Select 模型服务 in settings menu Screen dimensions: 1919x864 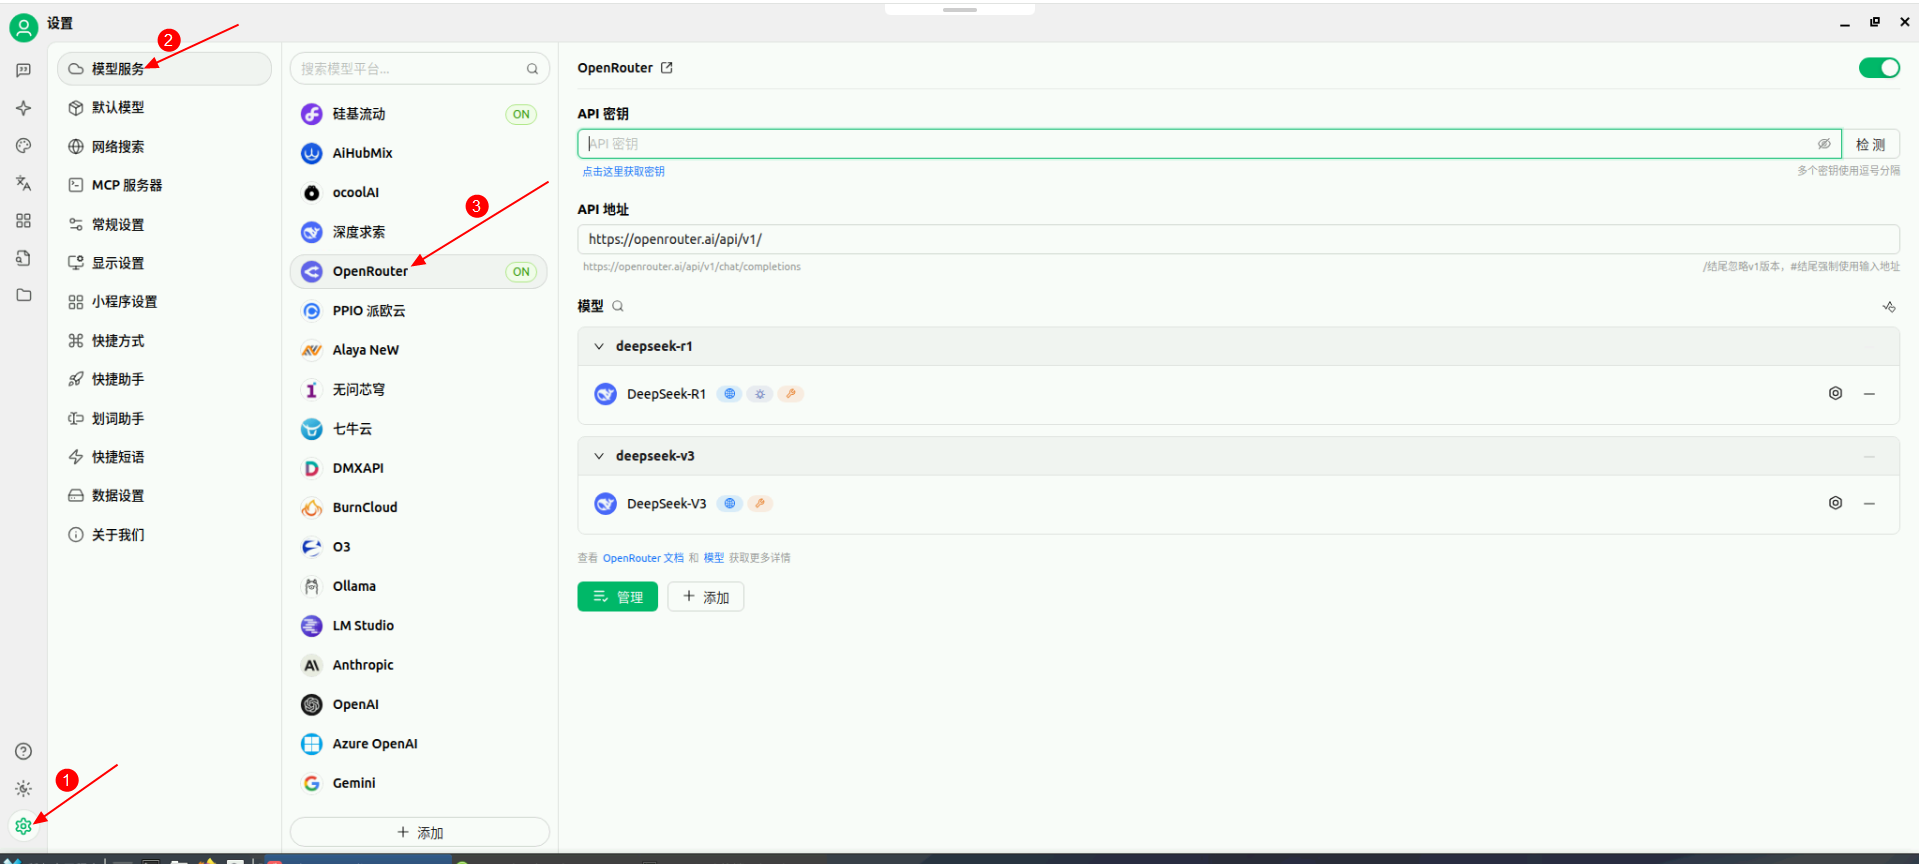point(165,69)
